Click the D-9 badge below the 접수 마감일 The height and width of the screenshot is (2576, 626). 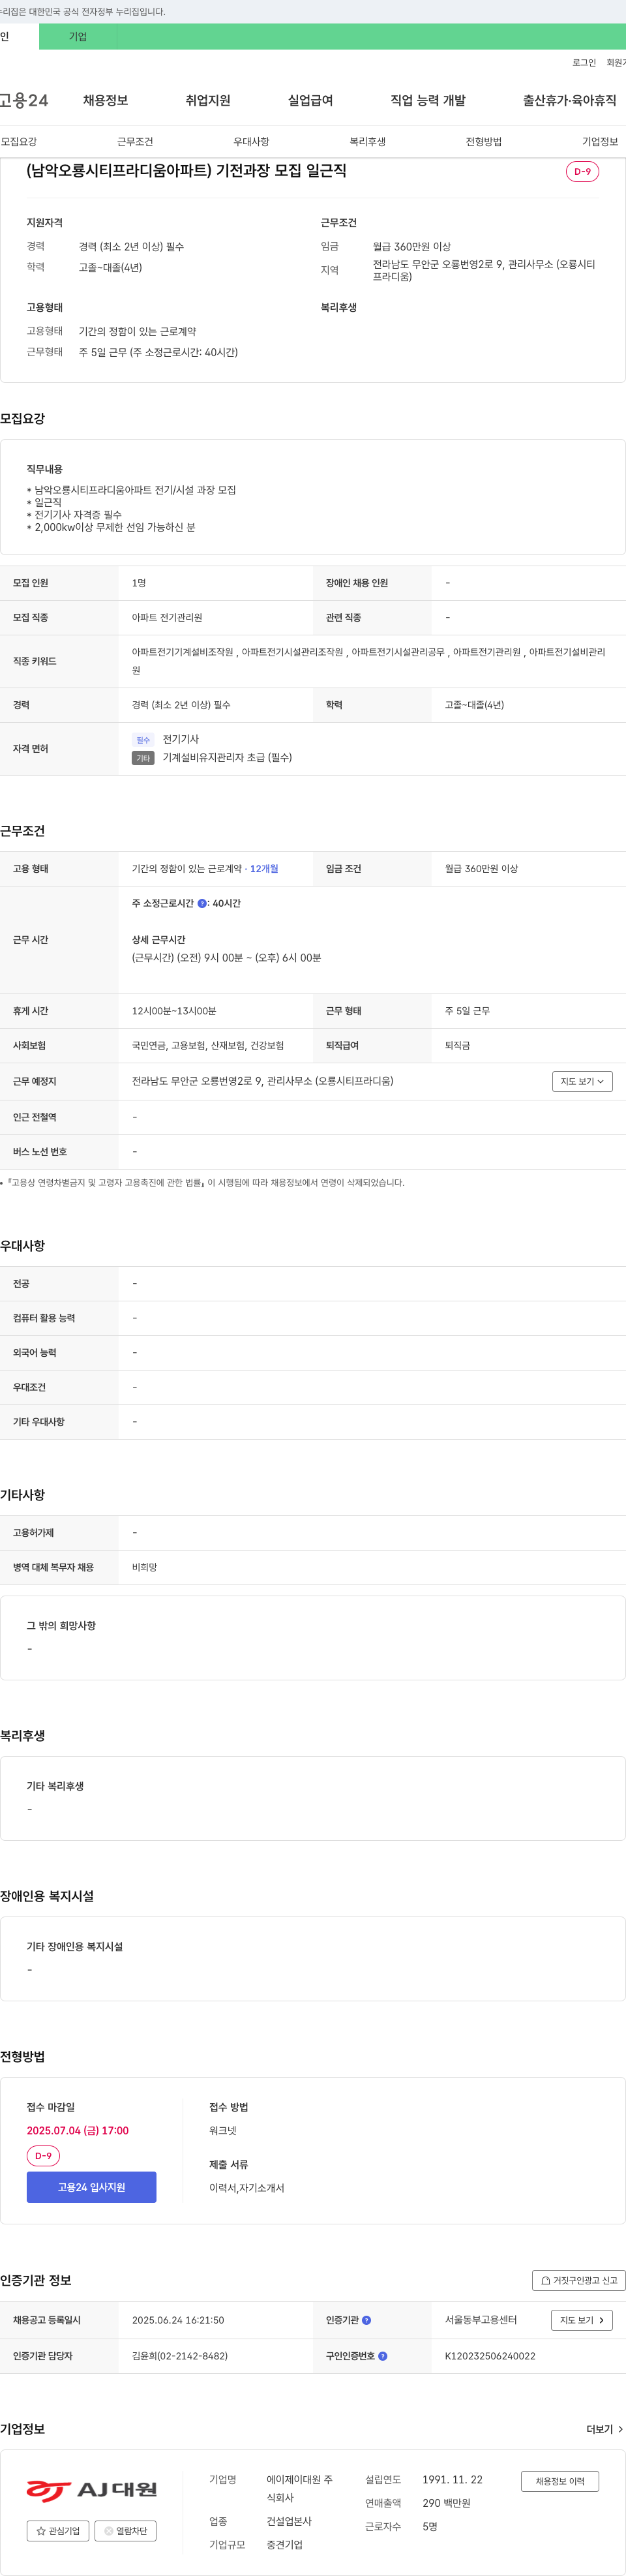[43, 2156]
